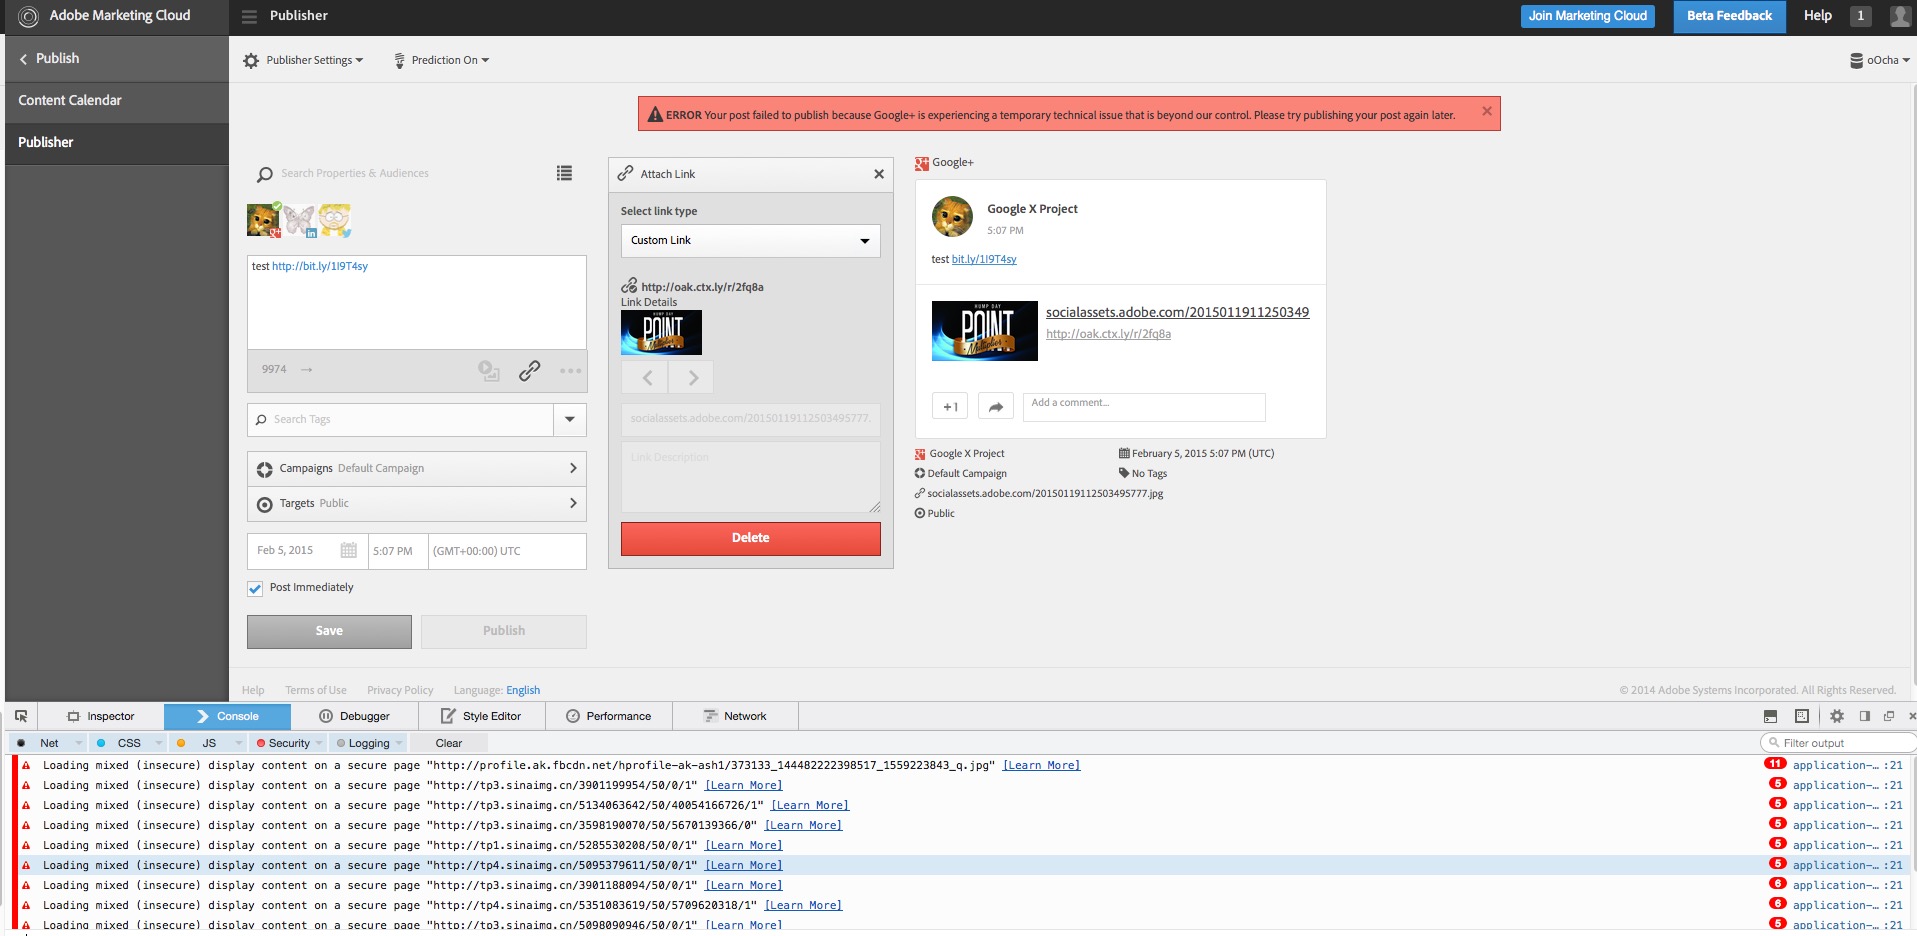Click the devtools responsive design mode icon

pos(1802,716)
